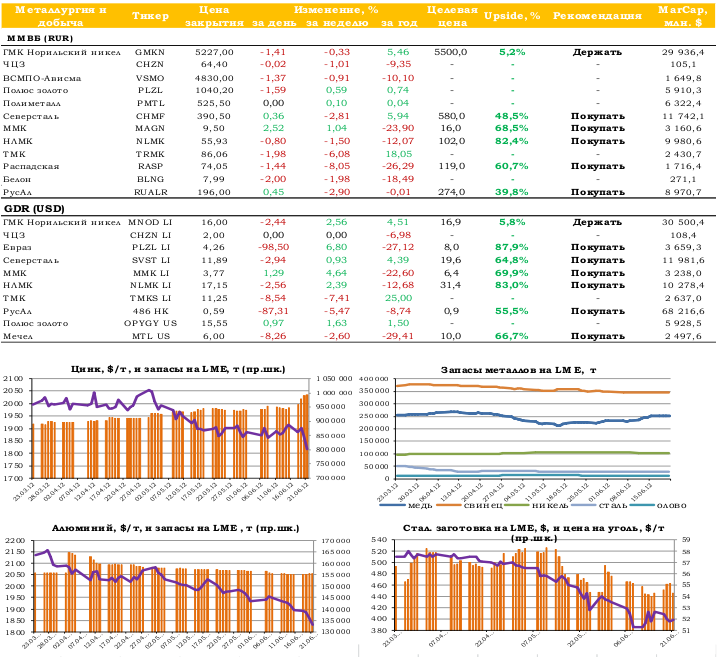Select the MNOD LI ticker cell
717x657 pixels.
[x=150, y=222]
